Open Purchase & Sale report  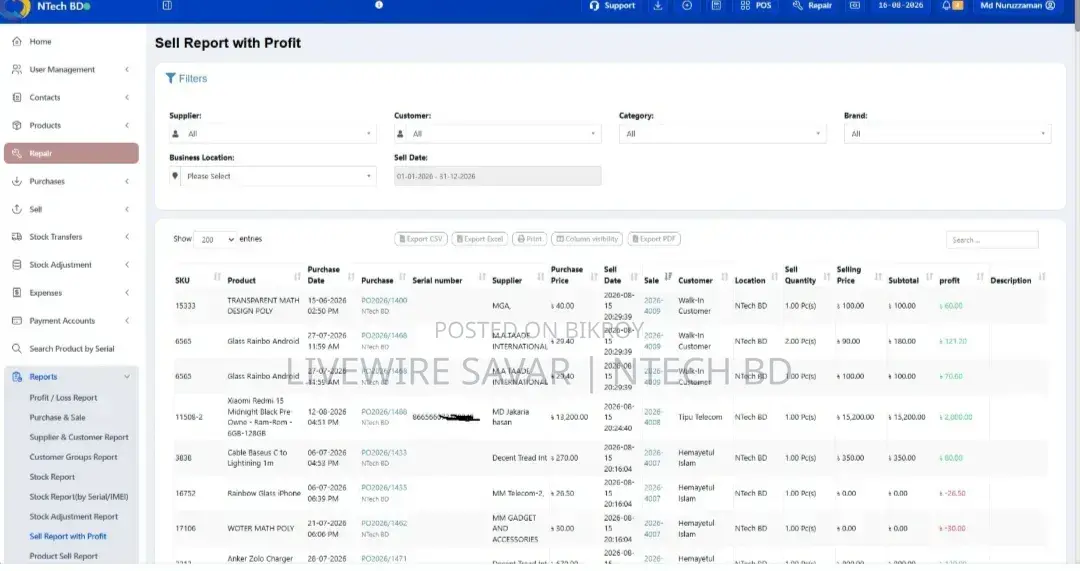tap(57, 417)
